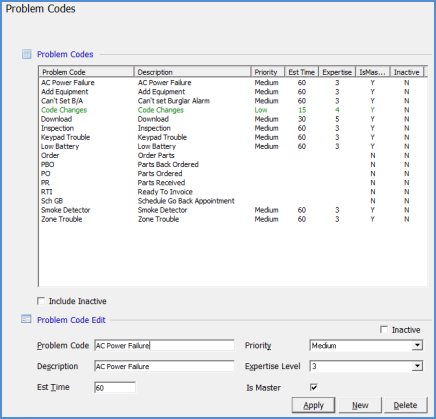The width and height of the screenshot is (436, 419).
Task: Check the Inactive checkbox in edit section
Action: tap(384, 330)
